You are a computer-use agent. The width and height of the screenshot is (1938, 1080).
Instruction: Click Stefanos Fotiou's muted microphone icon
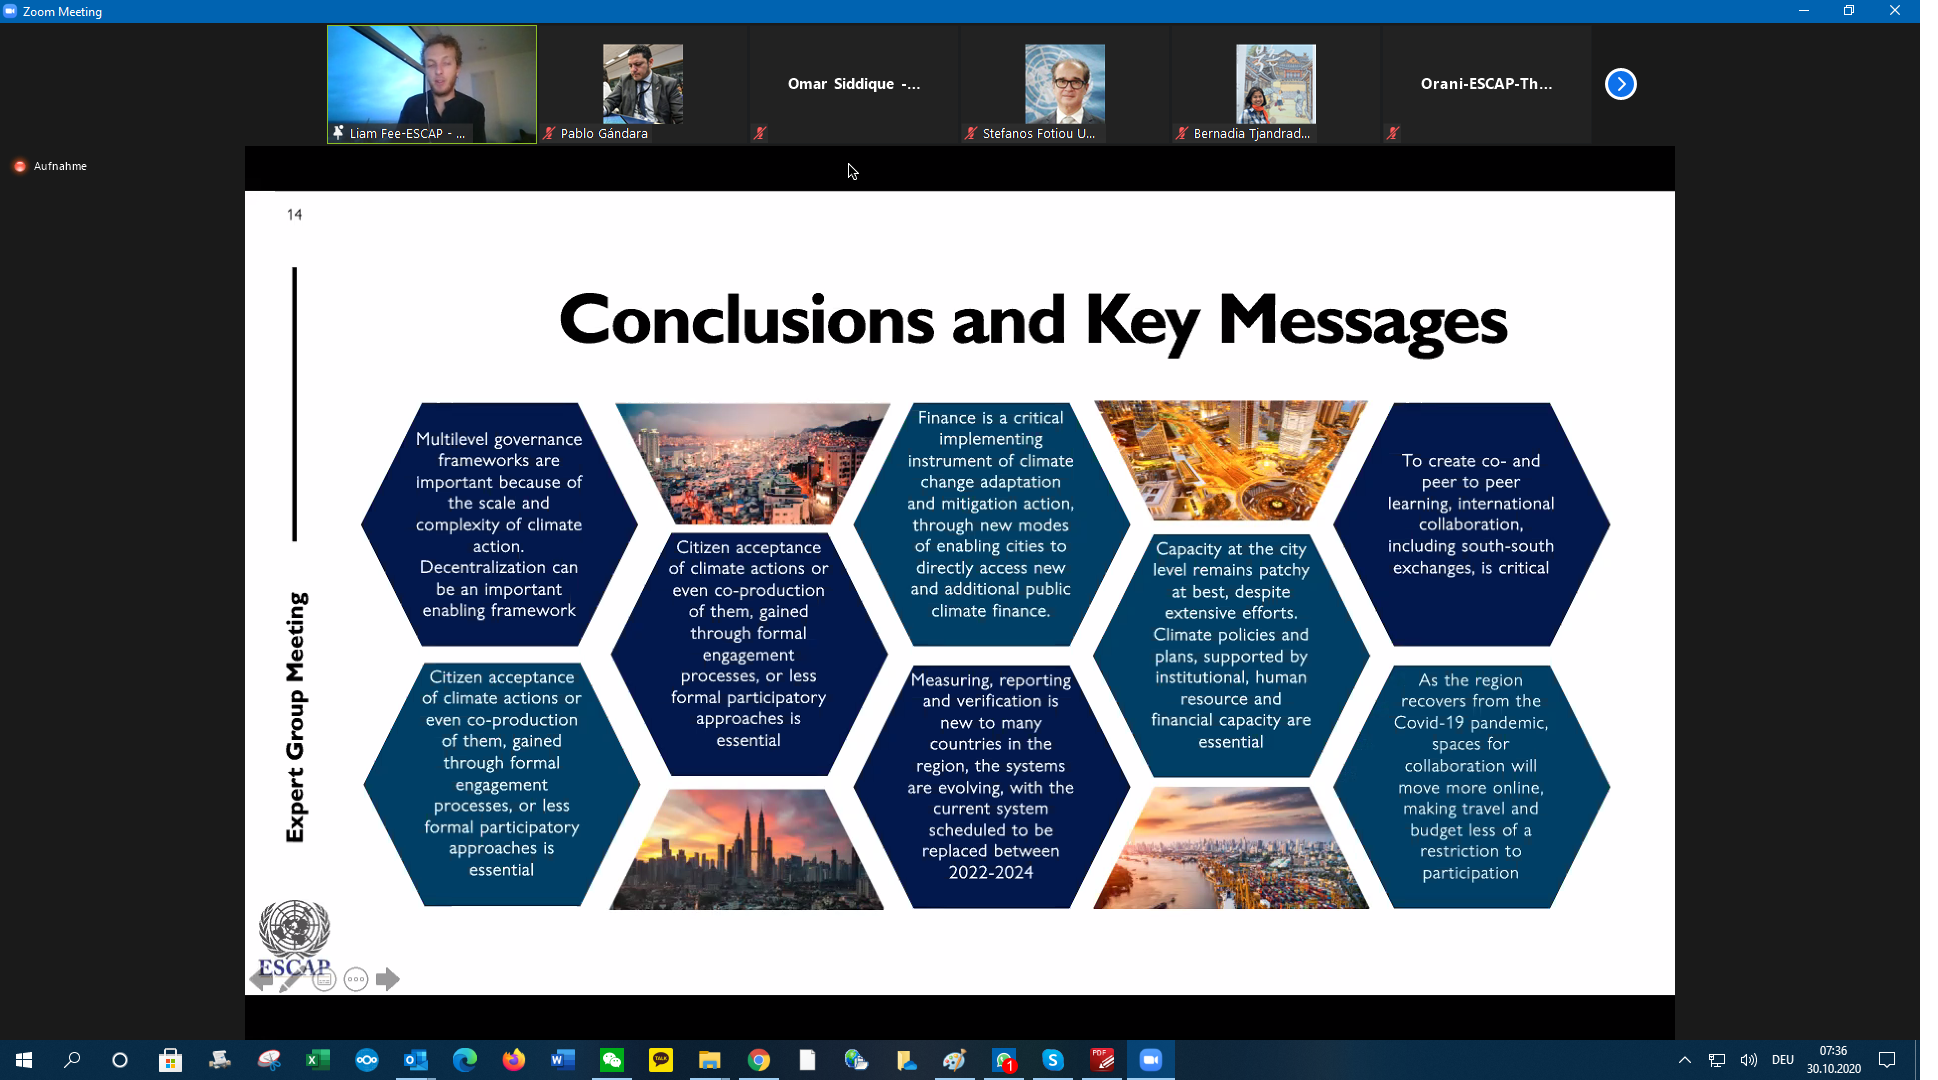pyautogui.click(x=971, y=133)
